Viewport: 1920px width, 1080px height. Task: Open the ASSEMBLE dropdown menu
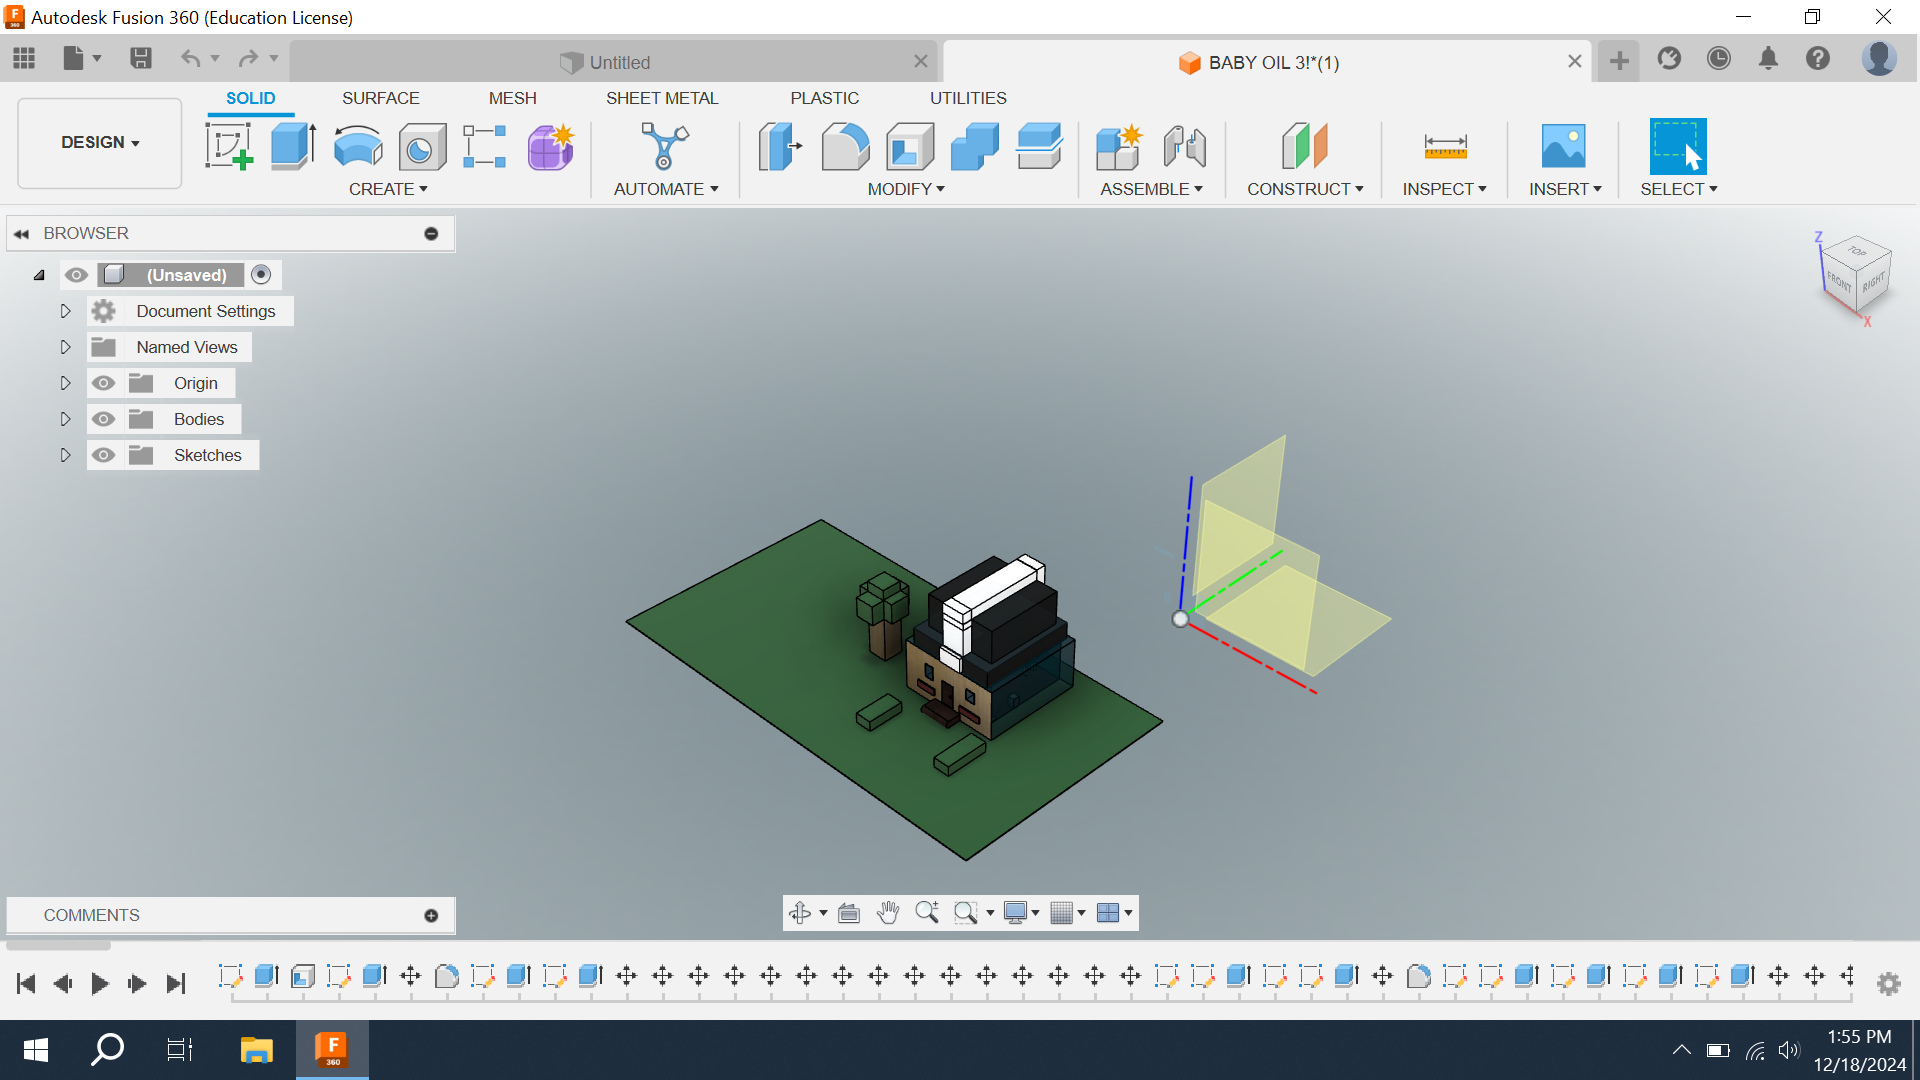1151,189
